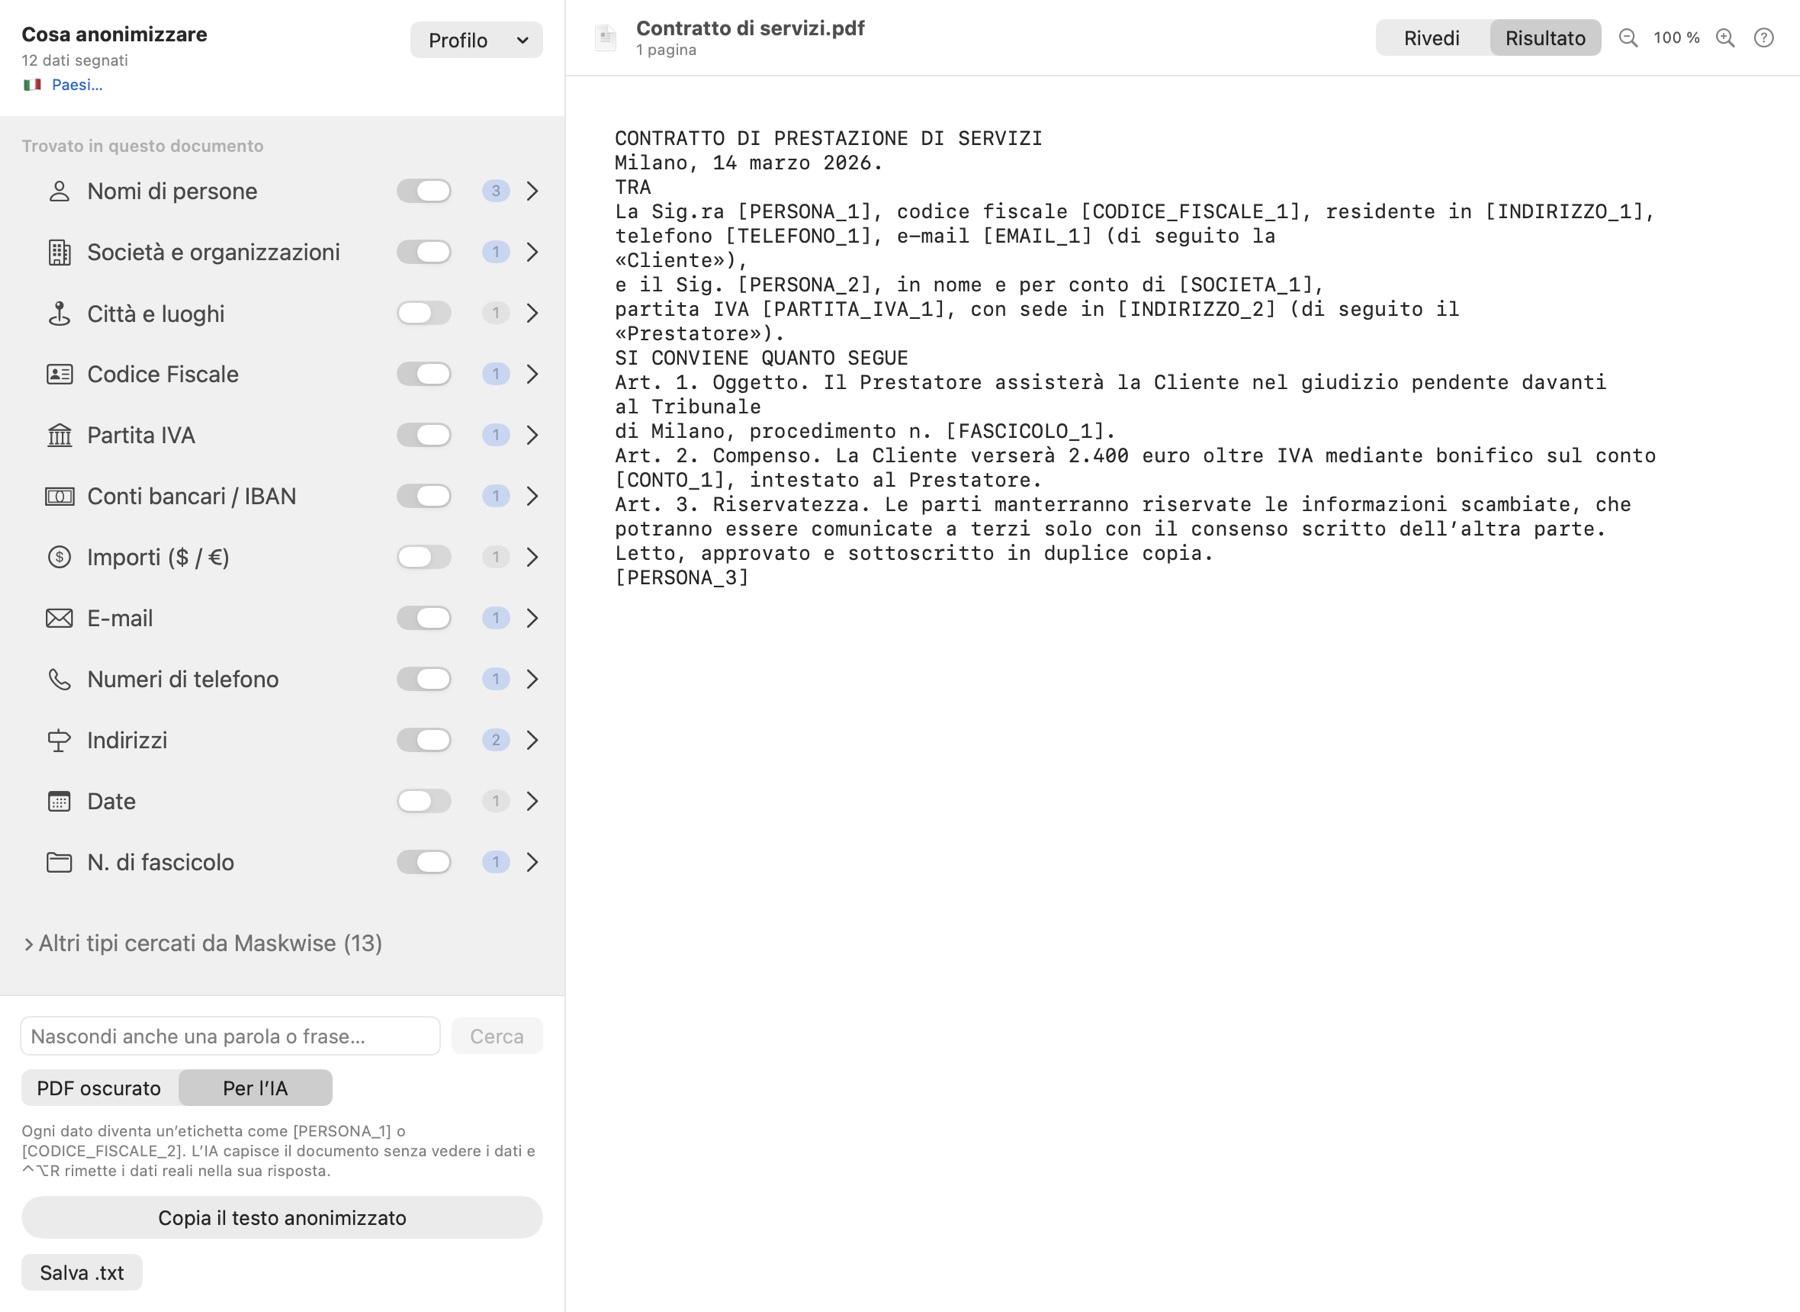The width and height of the screenshot is (1800, 1312).
Task: Expand the Numeri di telefono chevron
Action: click(533, 679)
